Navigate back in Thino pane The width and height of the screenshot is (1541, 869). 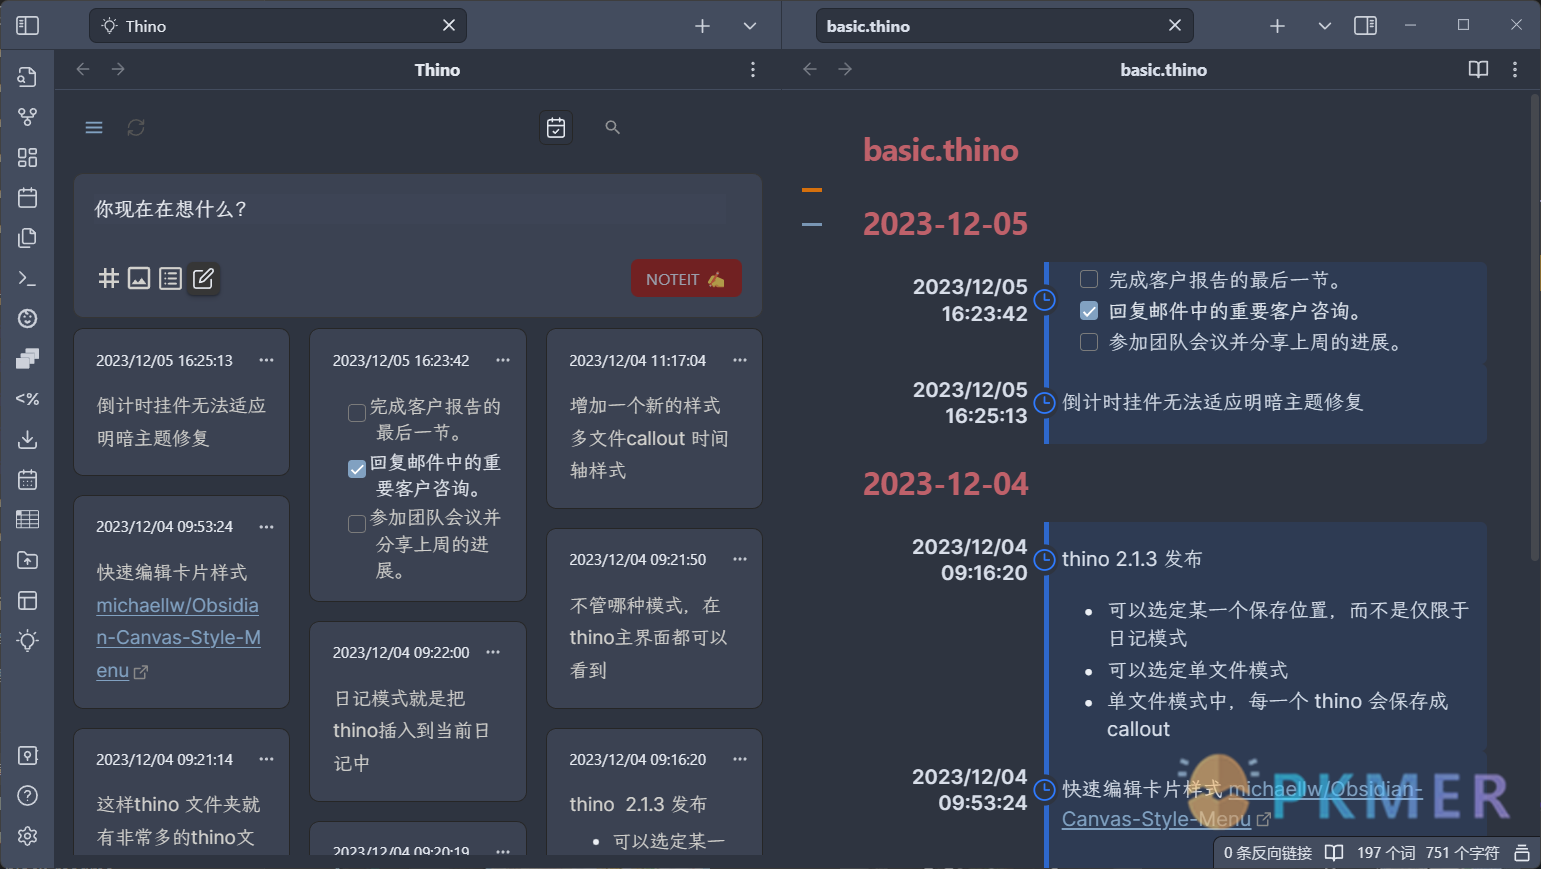click(83, 69)
